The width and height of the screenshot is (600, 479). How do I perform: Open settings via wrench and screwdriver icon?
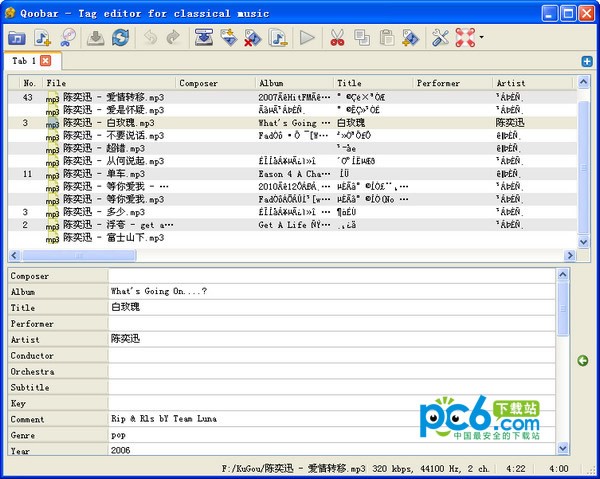440,38
